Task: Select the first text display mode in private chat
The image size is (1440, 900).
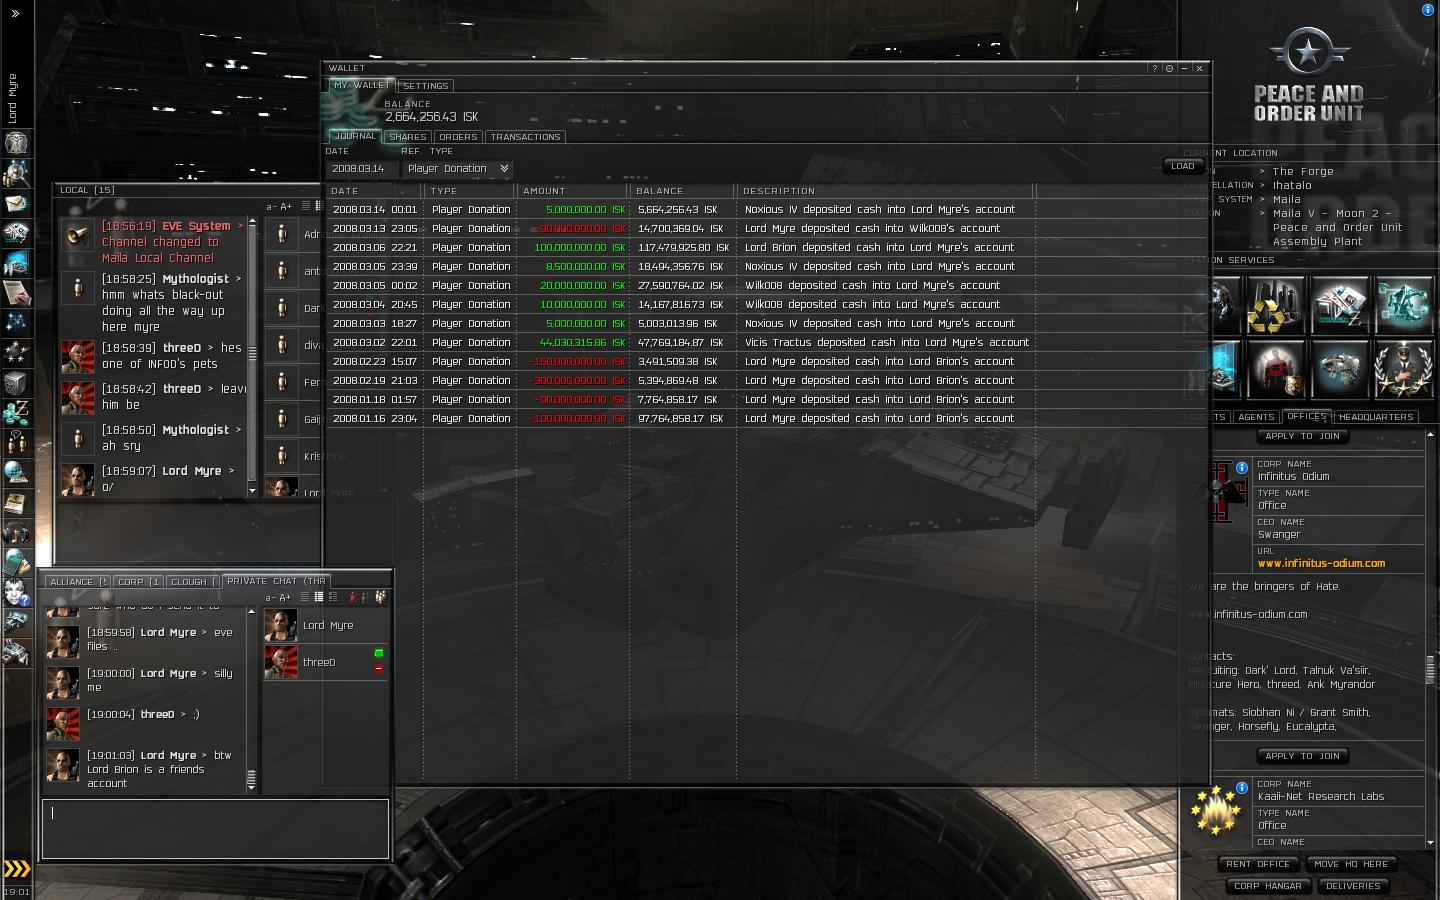Action: click(x=305, y=597)
